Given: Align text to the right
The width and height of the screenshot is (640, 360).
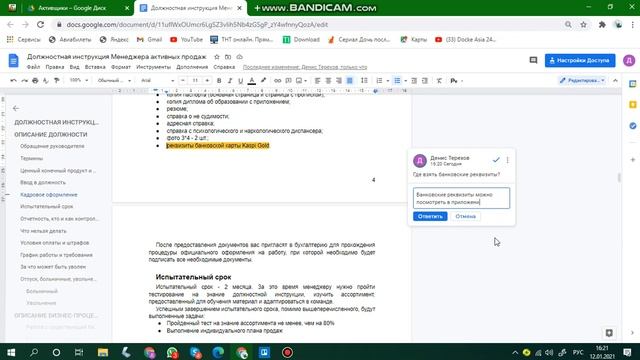Looking at the screenshot, I should (339, 81).
